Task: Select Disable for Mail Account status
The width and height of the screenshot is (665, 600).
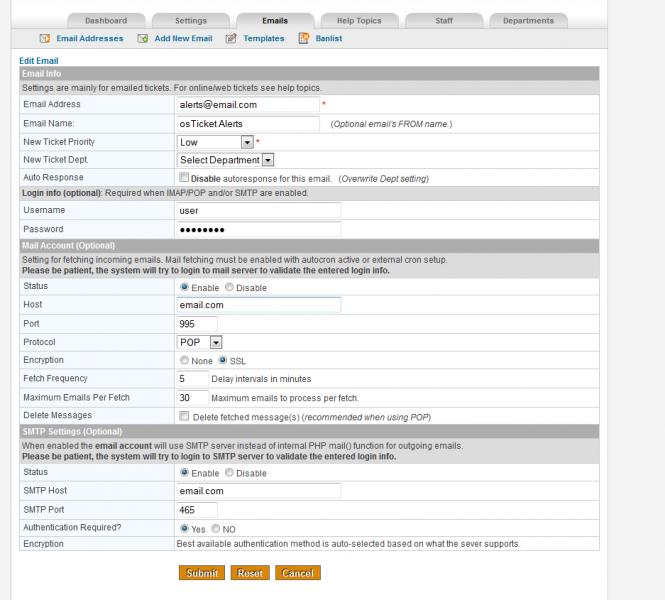Action: pos(230,287)
